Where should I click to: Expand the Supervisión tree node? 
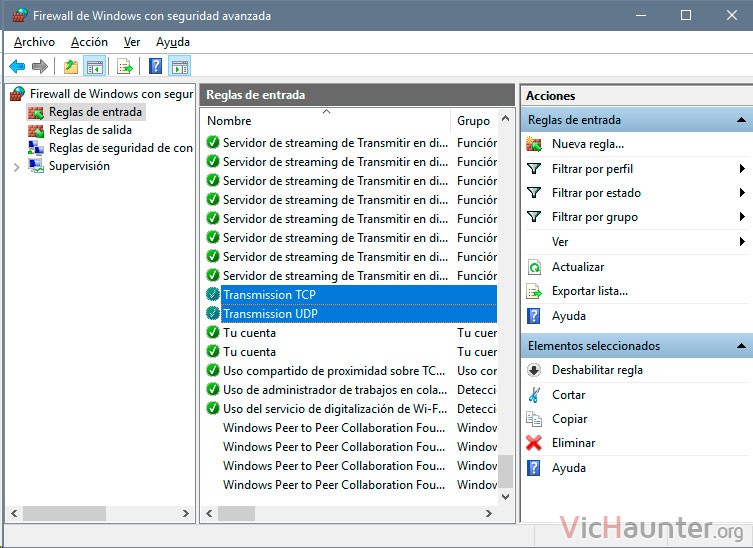17,167
